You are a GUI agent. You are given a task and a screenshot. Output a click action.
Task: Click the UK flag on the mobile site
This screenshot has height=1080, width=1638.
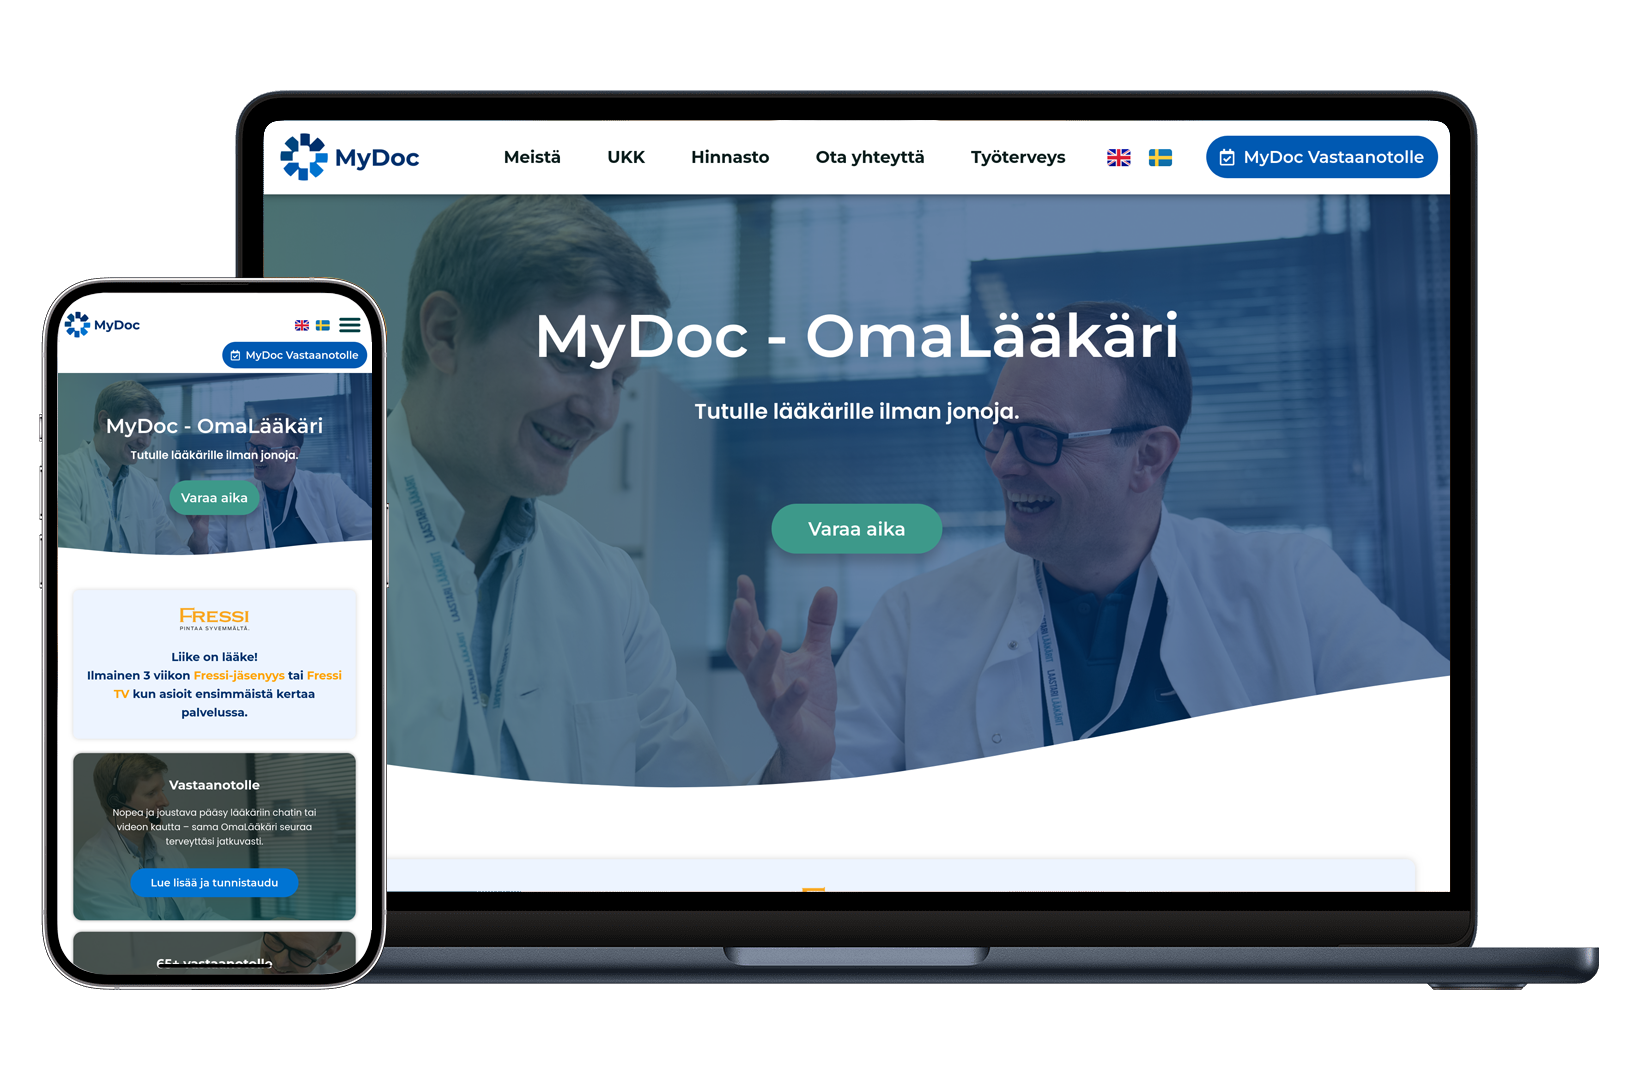[x=300, y=325]
